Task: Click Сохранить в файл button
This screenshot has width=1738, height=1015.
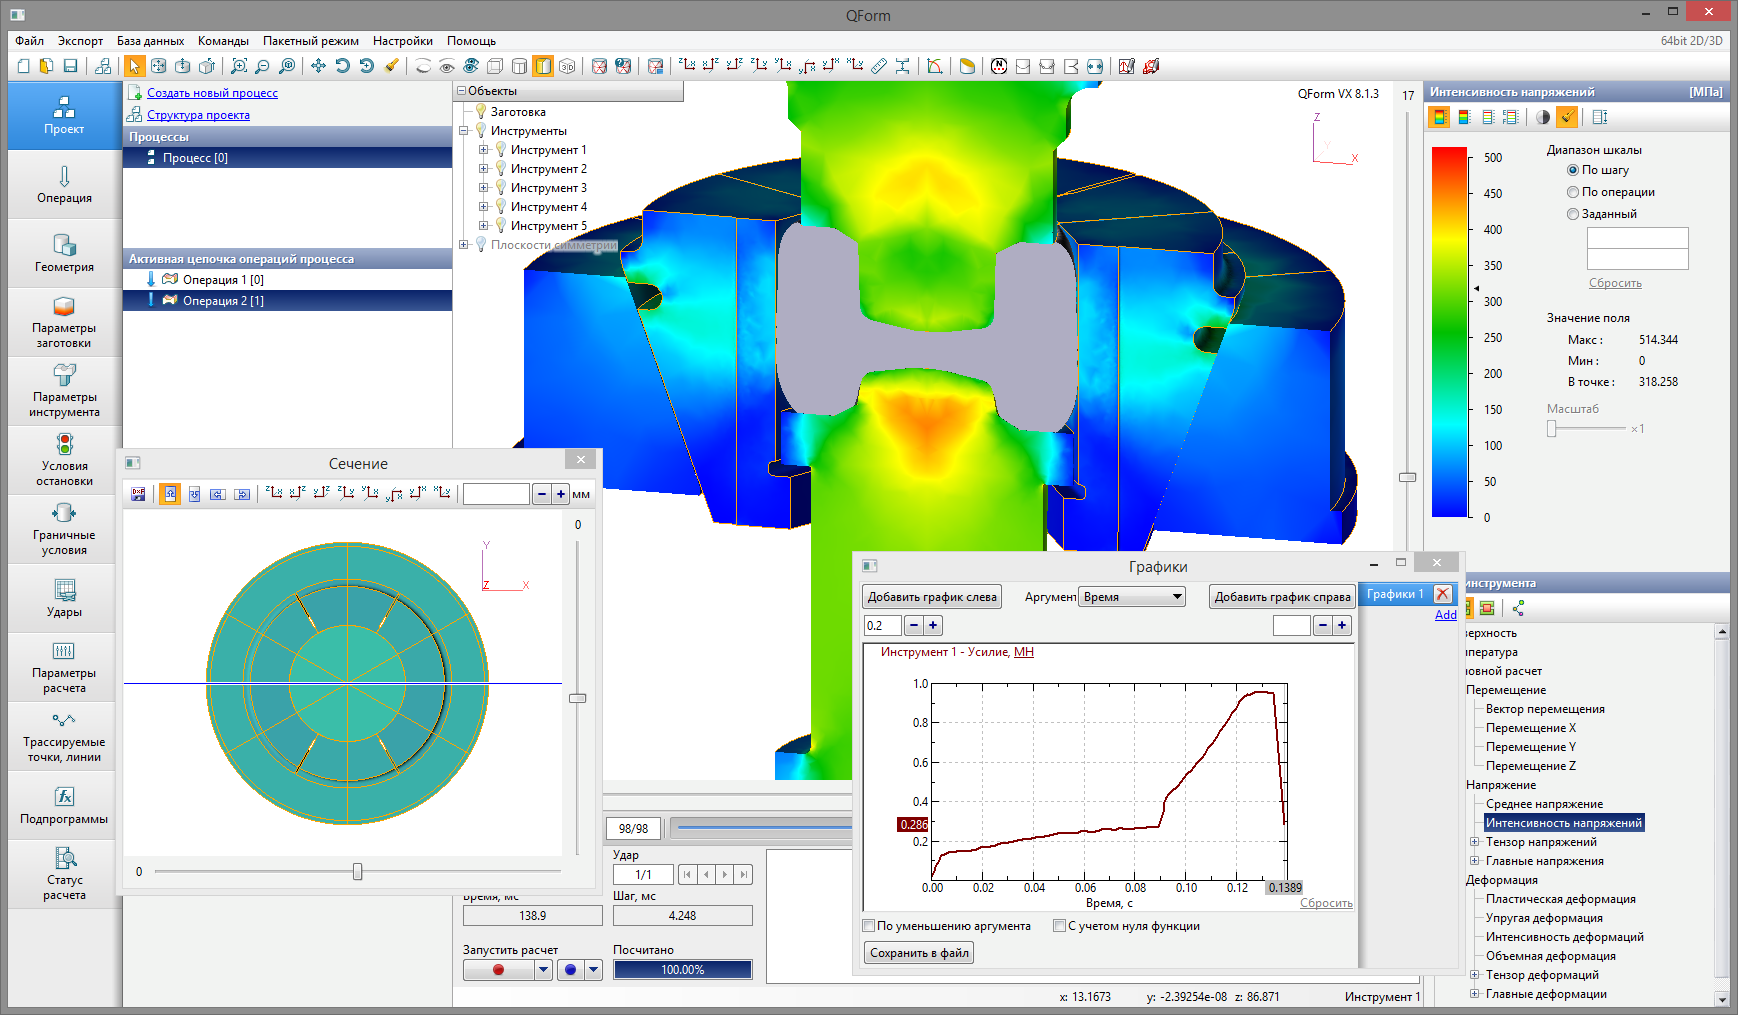Action: [918, 953]
